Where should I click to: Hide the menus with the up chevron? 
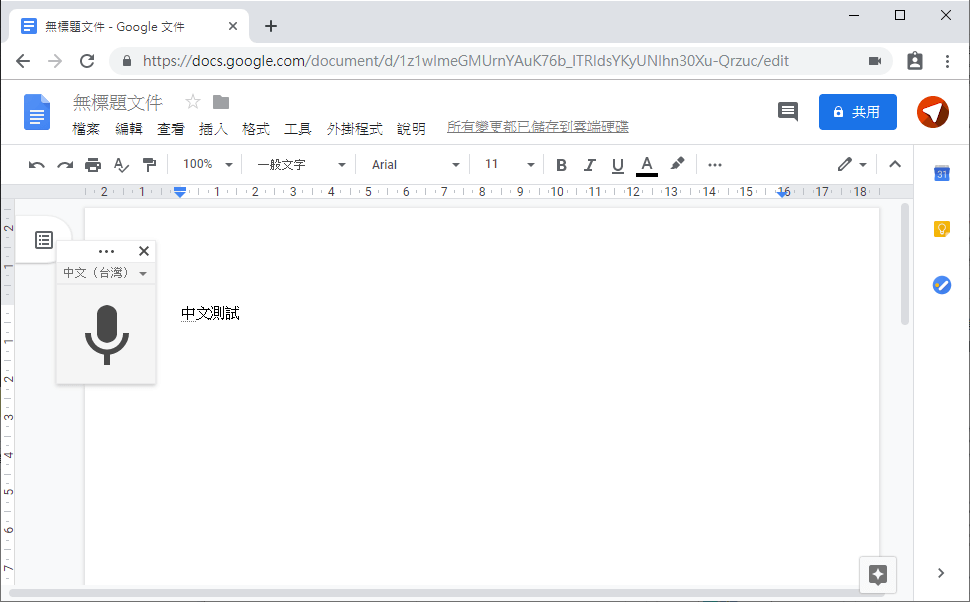pos(895,164)
